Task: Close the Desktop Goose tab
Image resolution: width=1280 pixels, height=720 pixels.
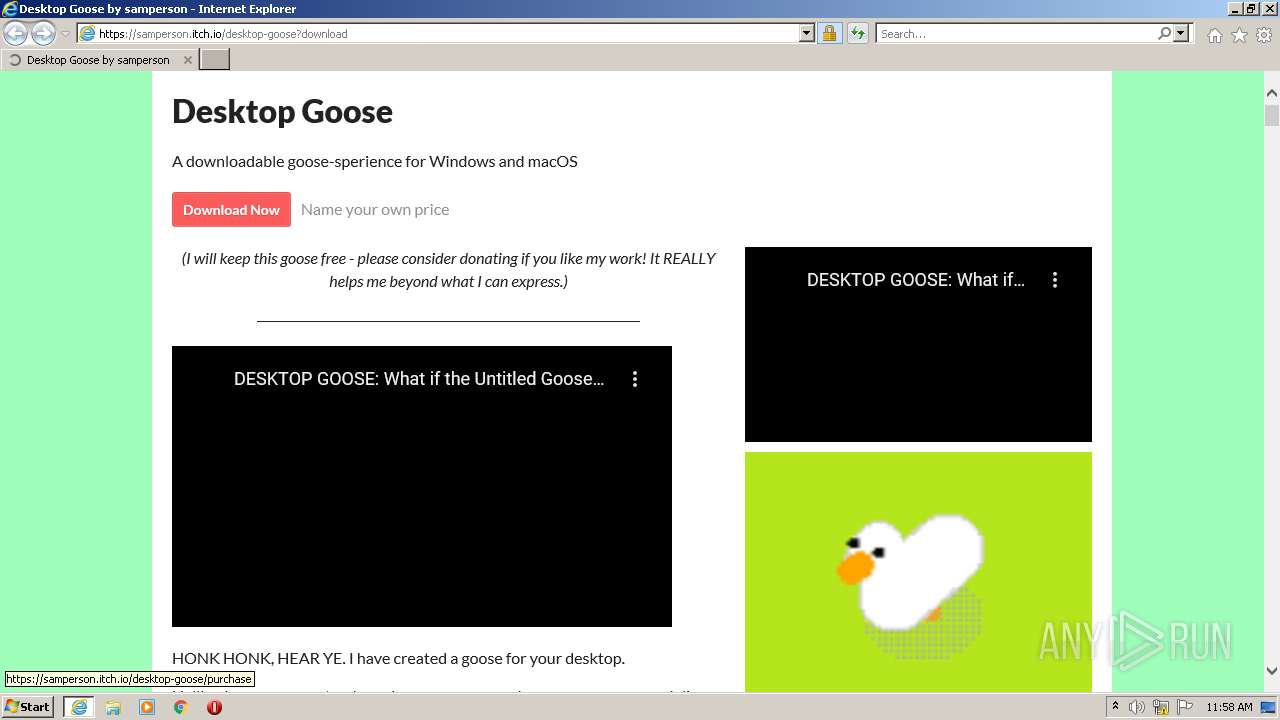Action: point(187,60)
